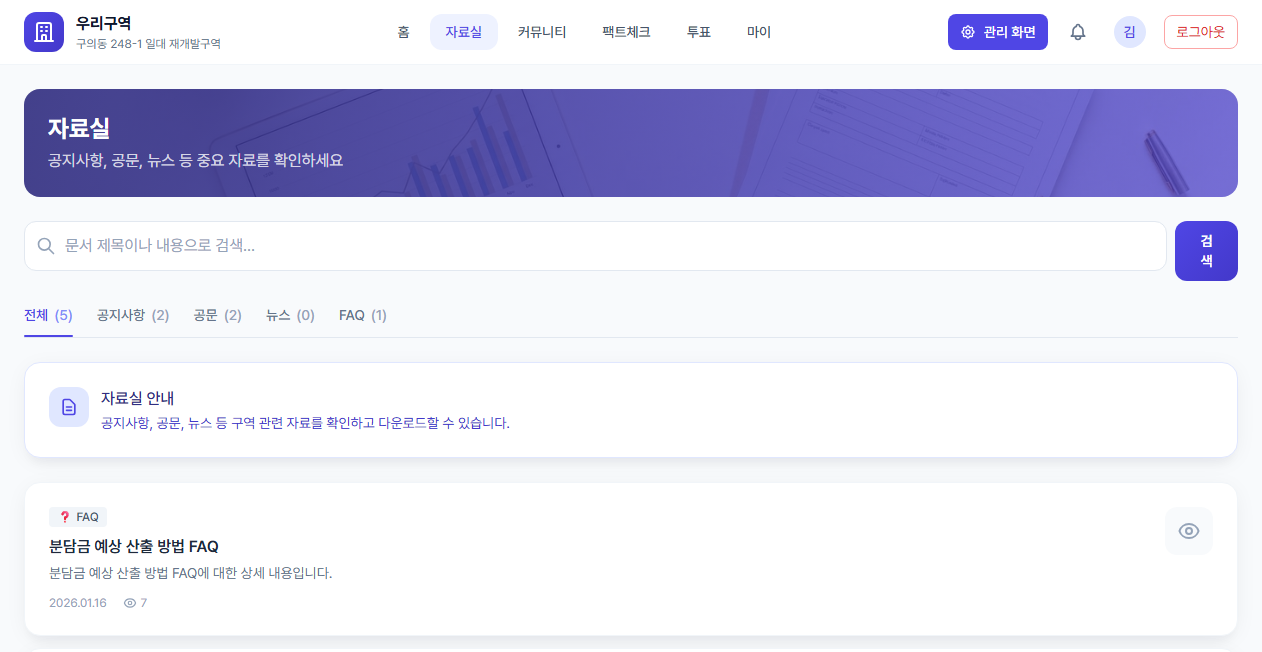
Task: Click the 우리구역 building logo icon
Action: pos(44,32)
